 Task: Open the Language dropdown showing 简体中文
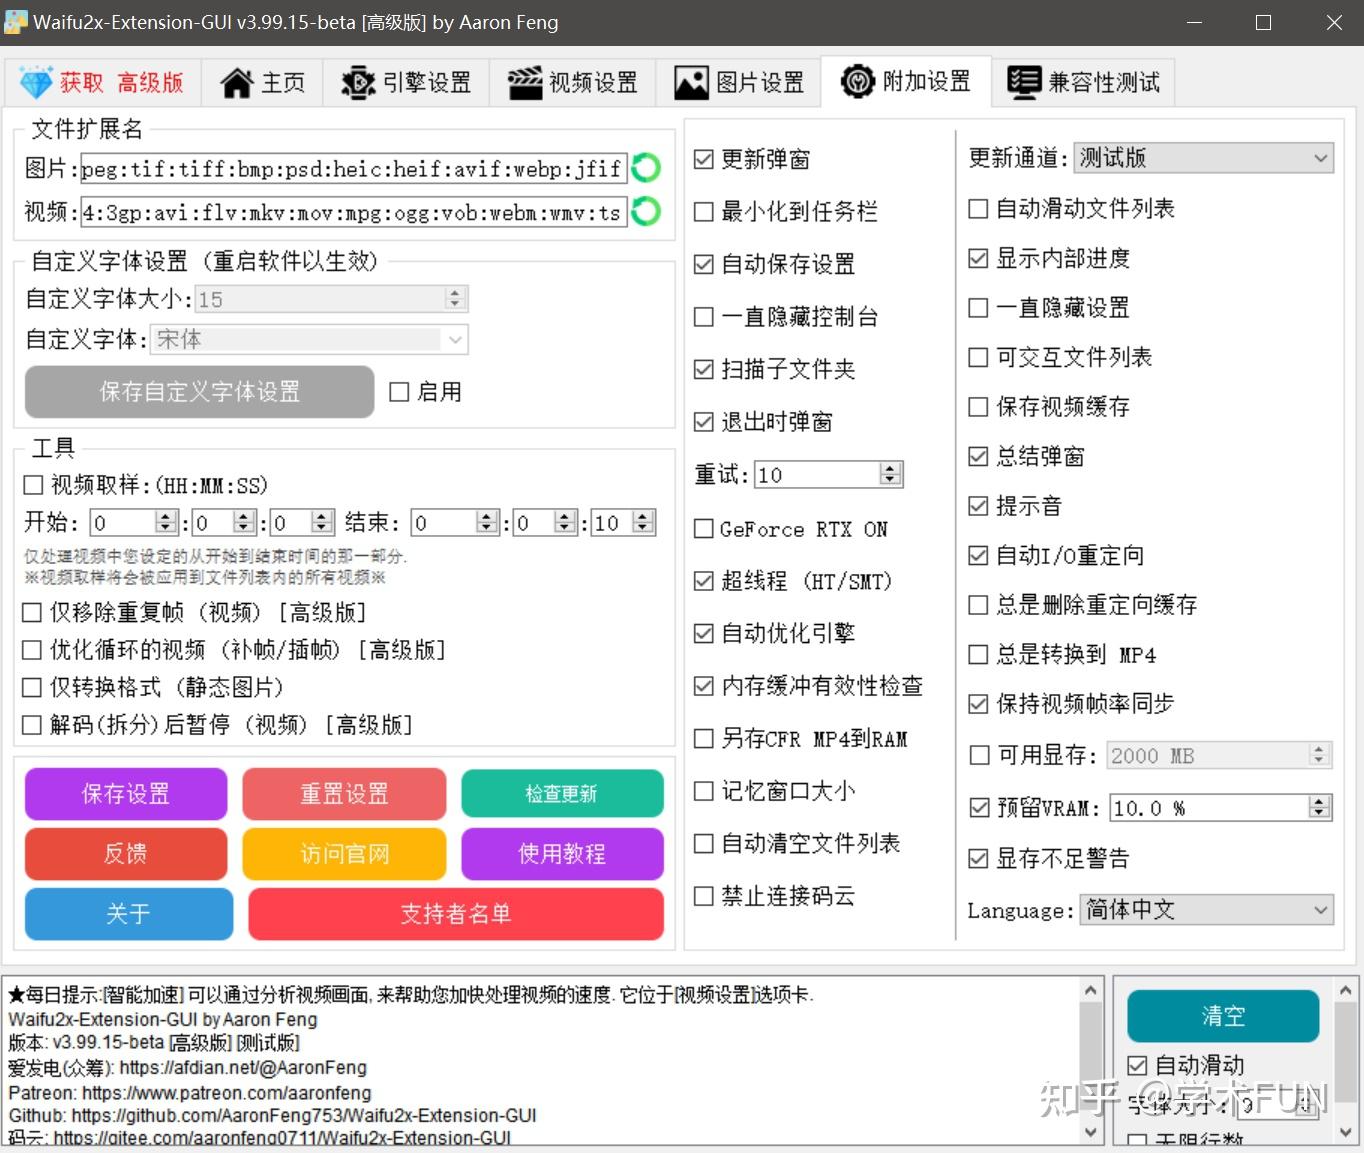click(1322, 910)
